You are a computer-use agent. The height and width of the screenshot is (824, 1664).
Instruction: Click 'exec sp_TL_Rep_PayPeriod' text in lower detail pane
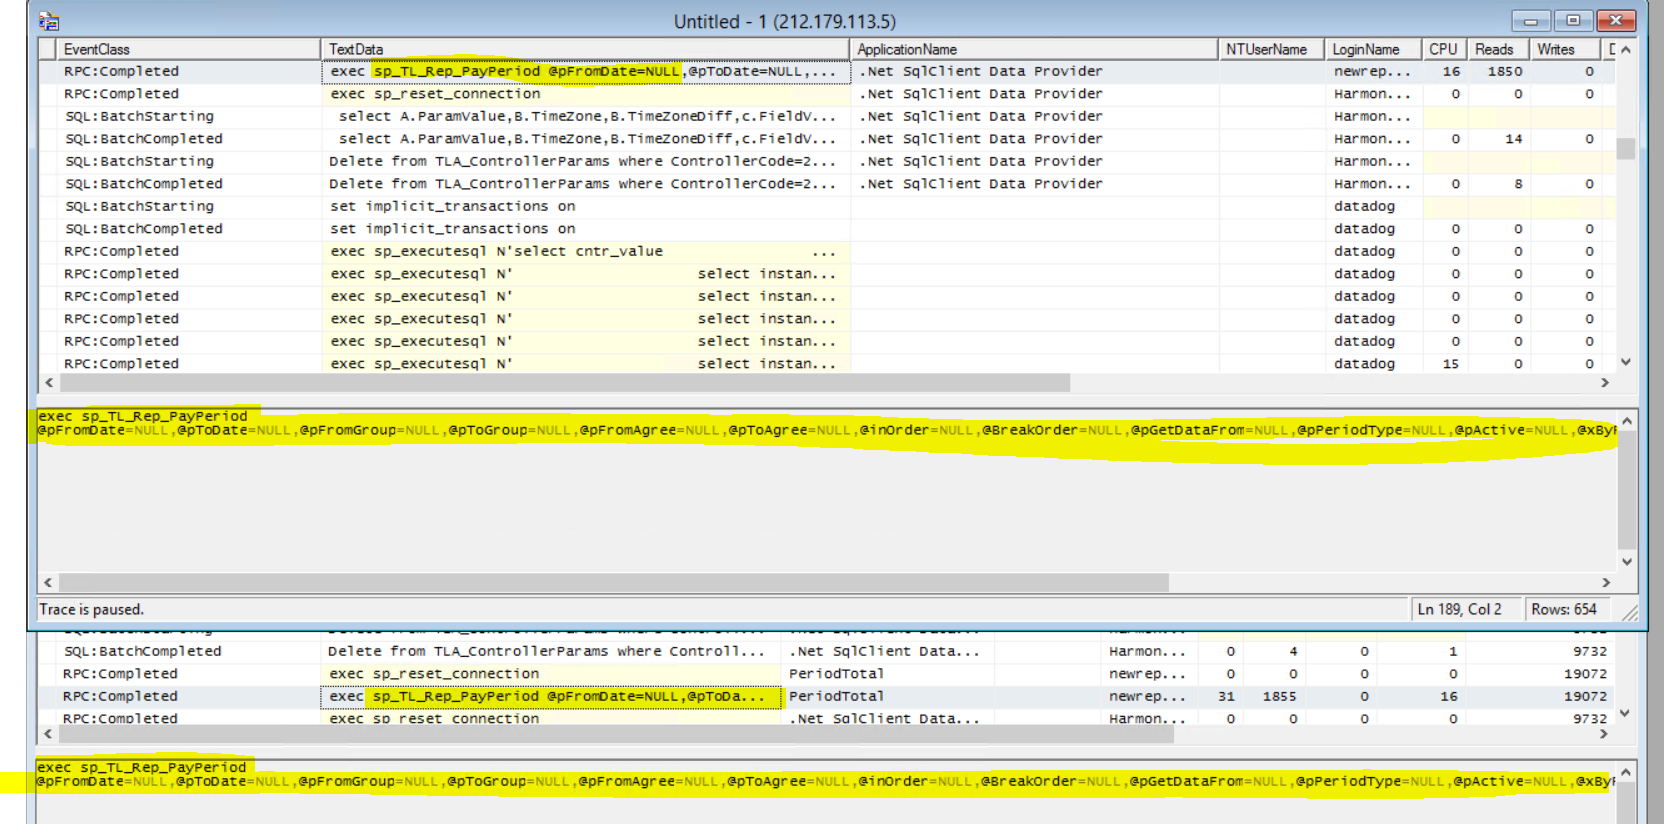tap(141, 767)
